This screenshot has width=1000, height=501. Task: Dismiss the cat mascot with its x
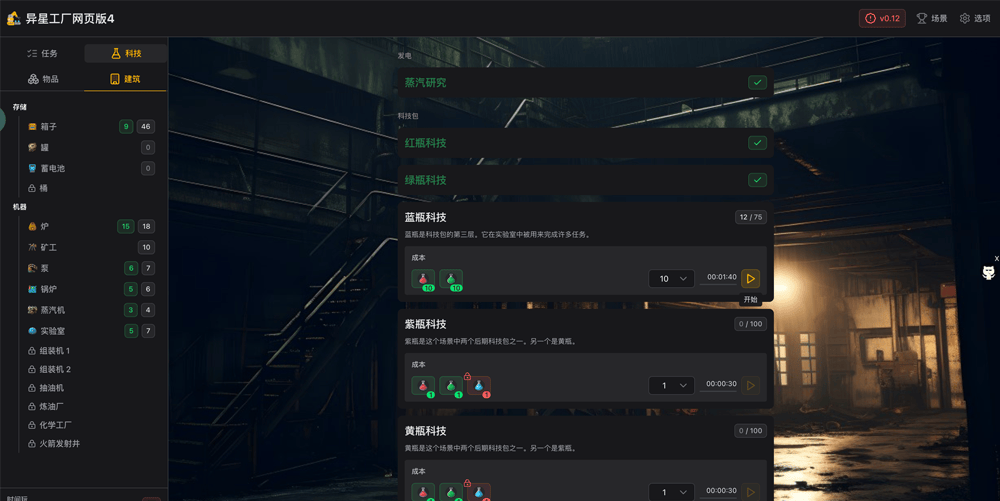(x=996, y=259)
